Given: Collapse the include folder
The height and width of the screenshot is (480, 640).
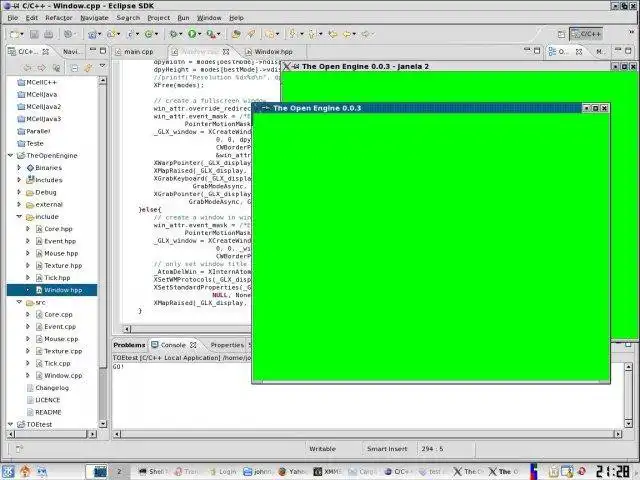Looking at the screenshot, I should pyautogui.click(x=19, y=217).
